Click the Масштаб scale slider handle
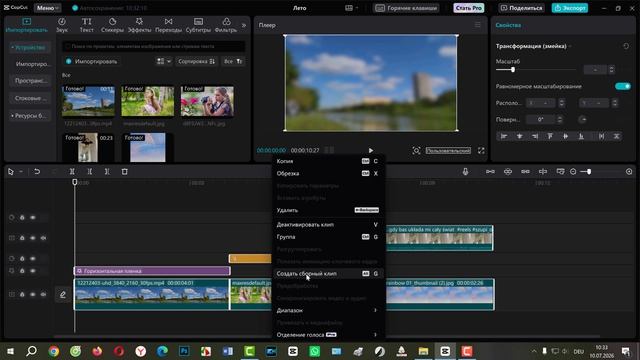This screenshot has height=360, width=640. click(513, 70)
